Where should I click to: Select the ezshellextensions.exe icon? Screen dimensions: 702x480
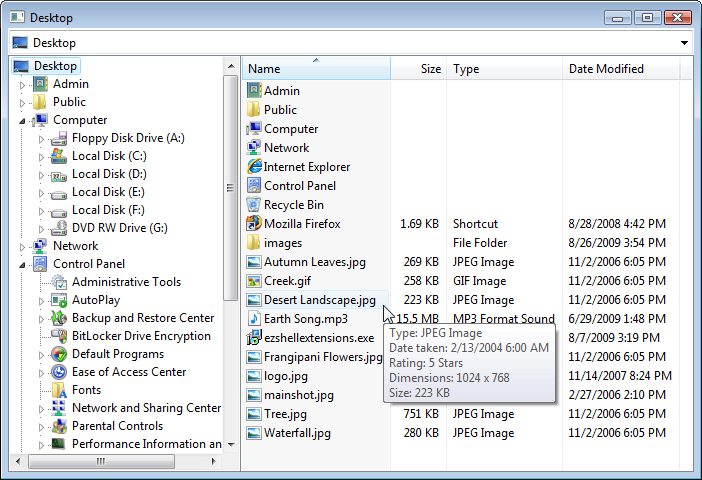pos(254,338)
